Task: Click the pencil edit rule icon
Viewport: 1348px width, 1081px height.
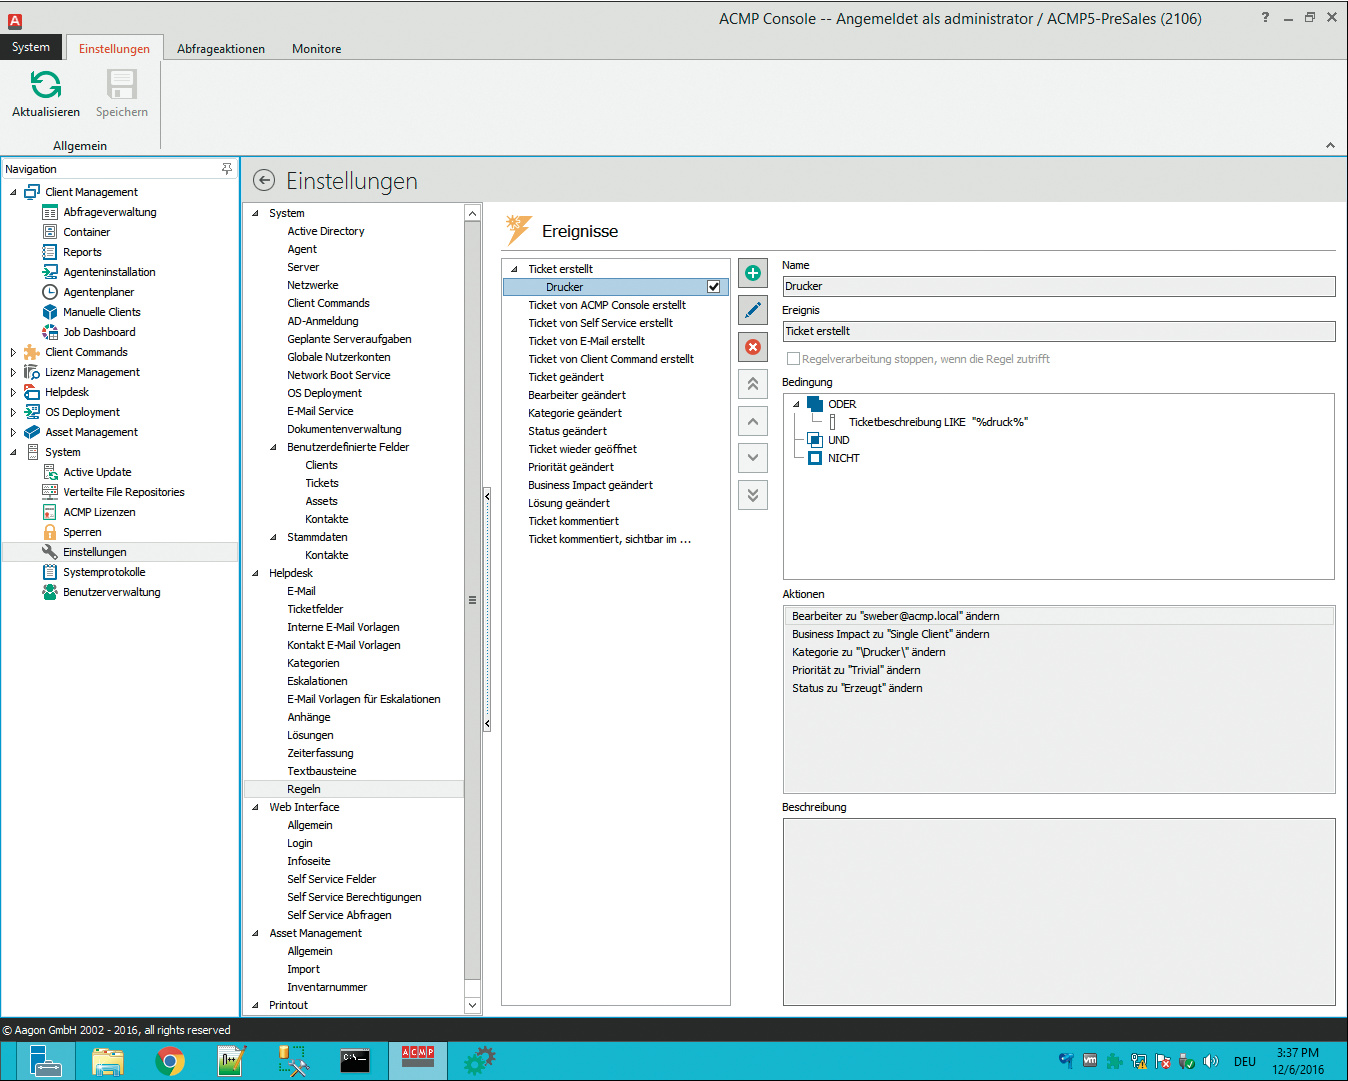Action: [753, 310]
